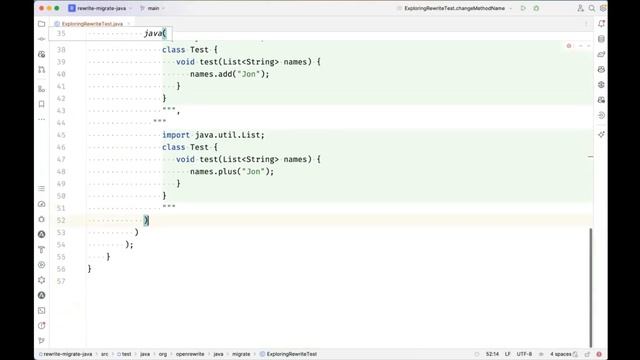Open the Problems tool window
Screen dimensions: 640x360
[x=42, y=326]
